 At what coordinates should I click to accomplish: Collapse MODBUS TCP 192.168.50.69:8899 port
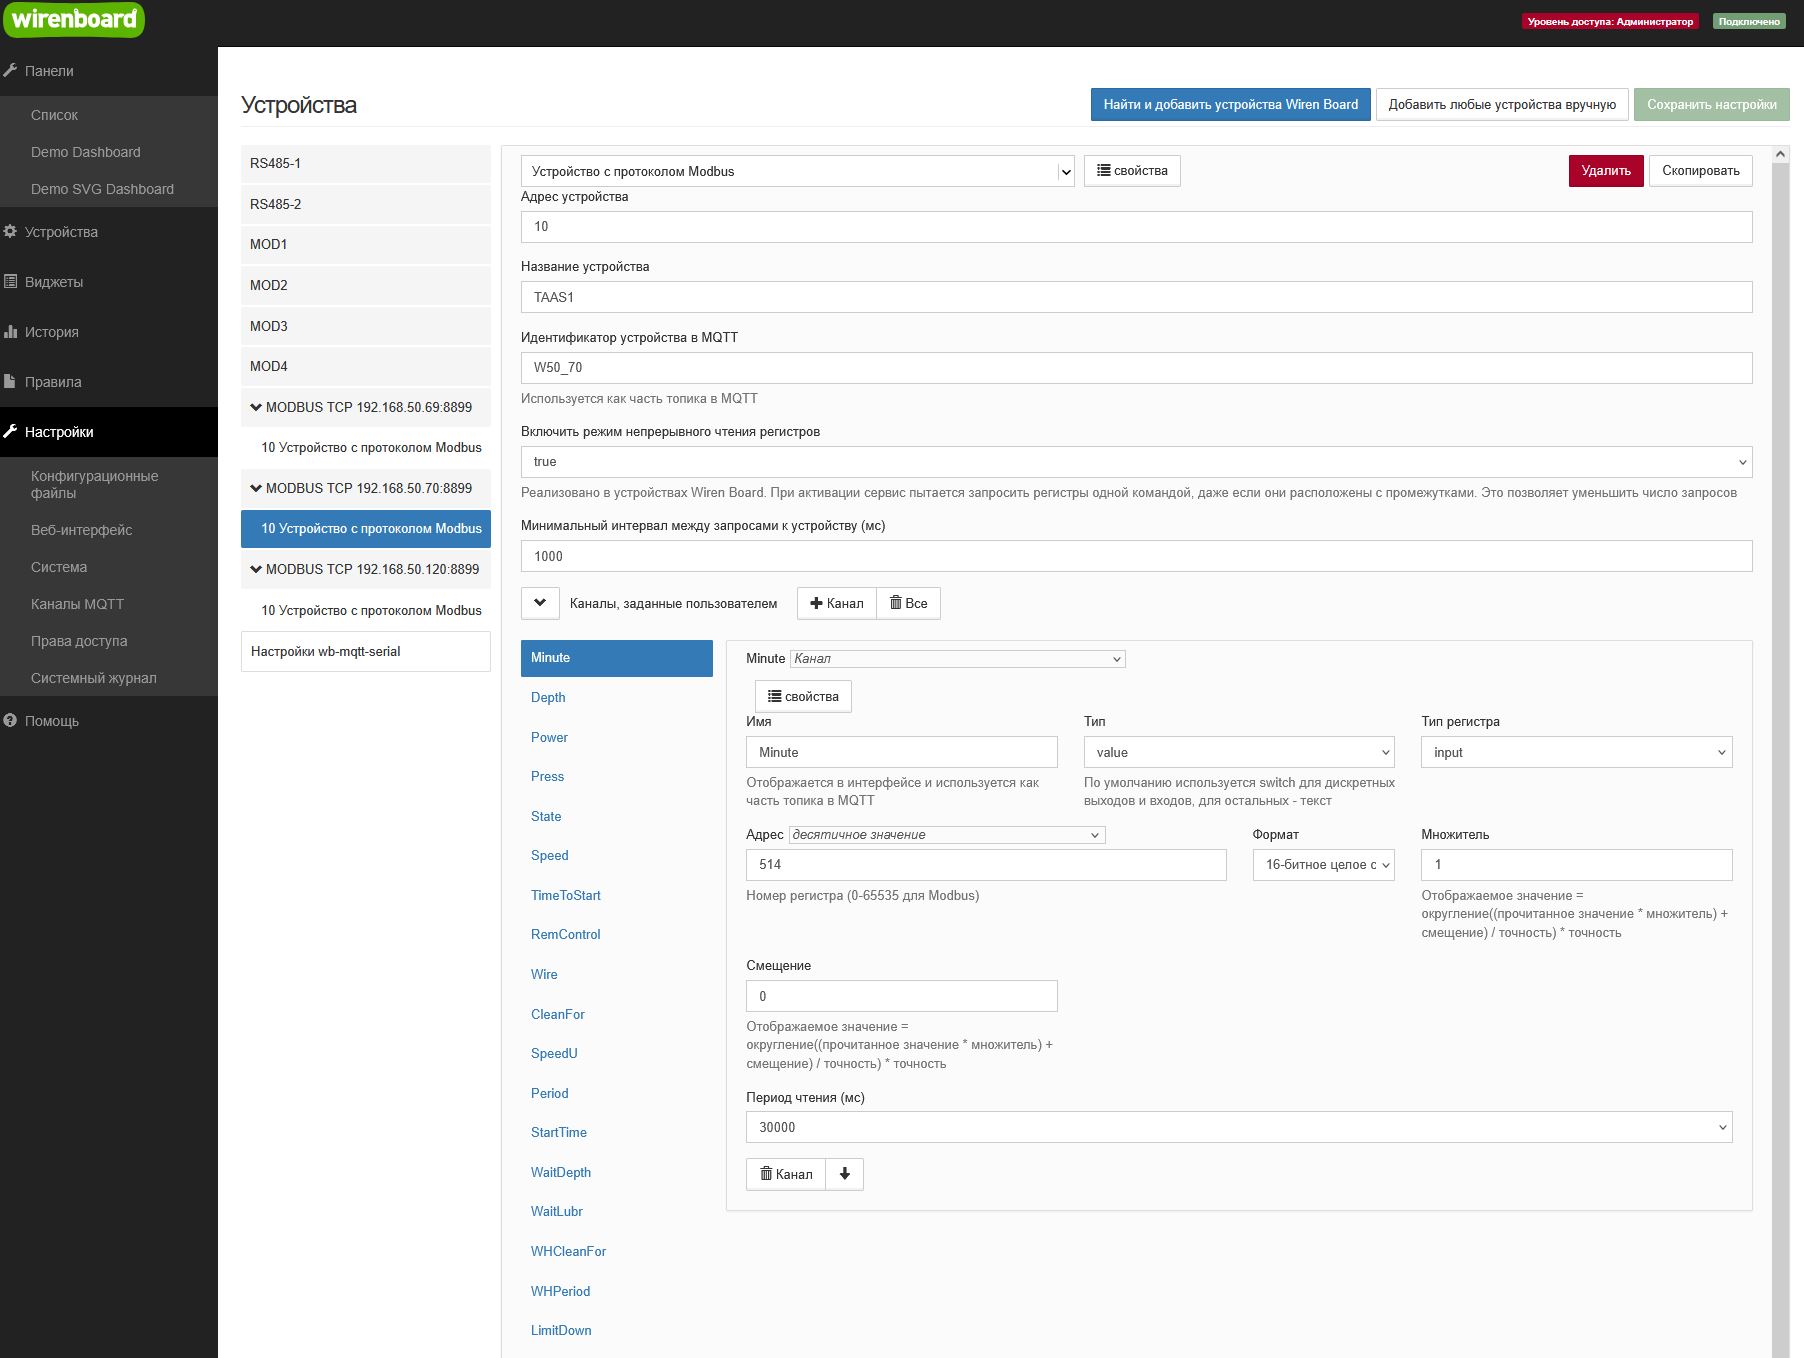(x=256, y=407)
